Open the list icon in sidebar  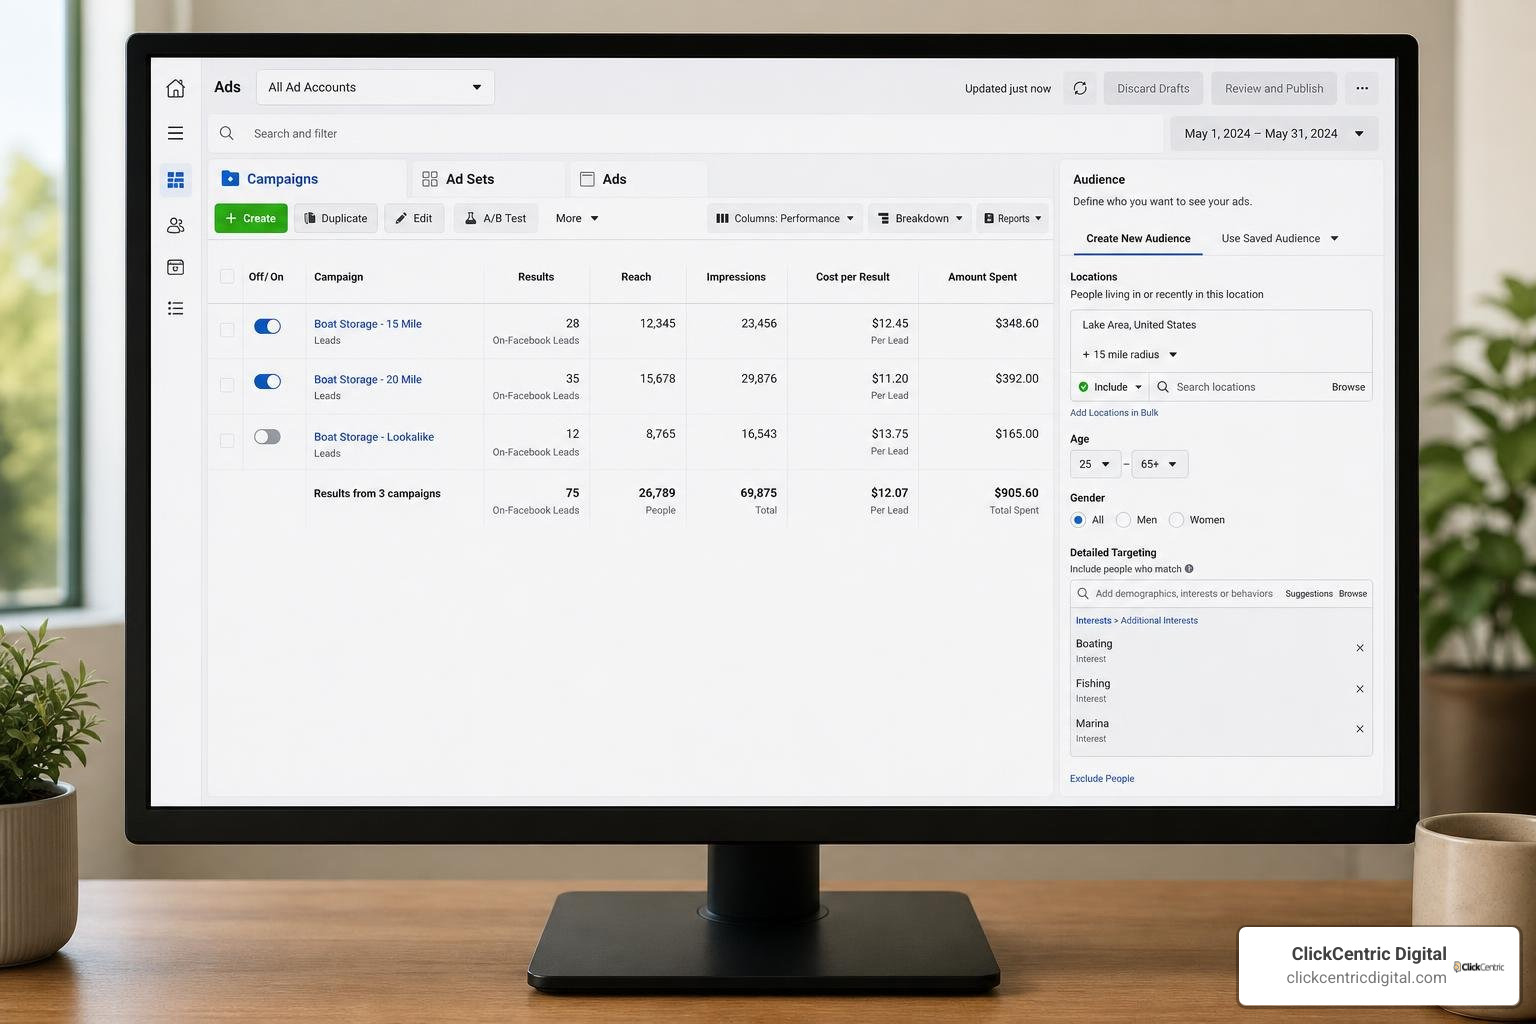[x=175, y=308]
